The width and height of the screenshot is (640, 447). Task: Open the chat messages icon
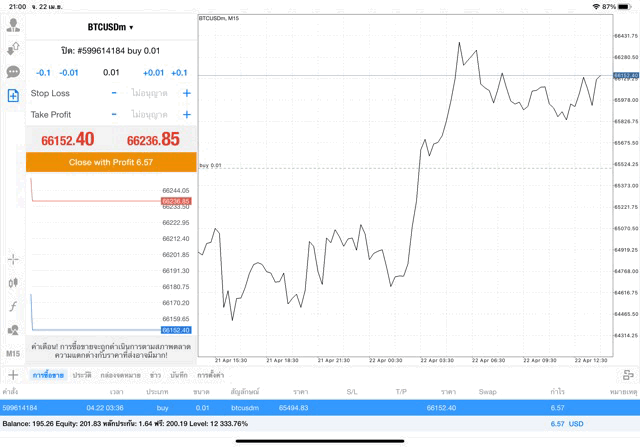(x=13, y=72)
